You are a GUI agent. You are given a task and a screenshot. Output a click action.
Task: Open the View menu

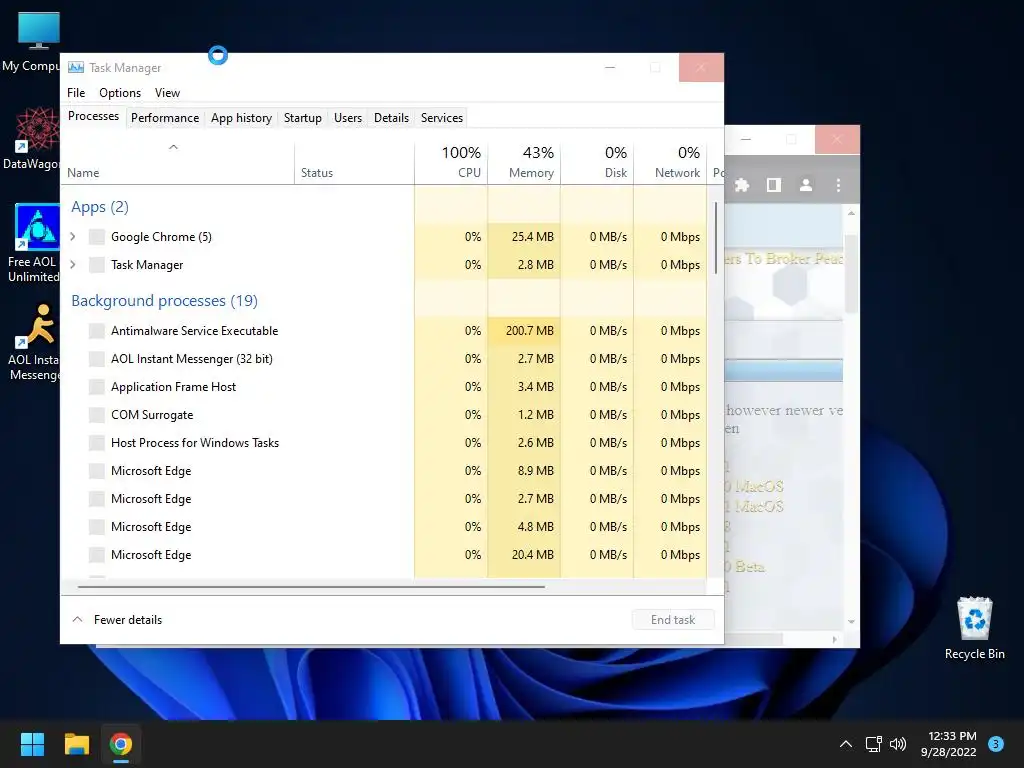coord(167,93)
